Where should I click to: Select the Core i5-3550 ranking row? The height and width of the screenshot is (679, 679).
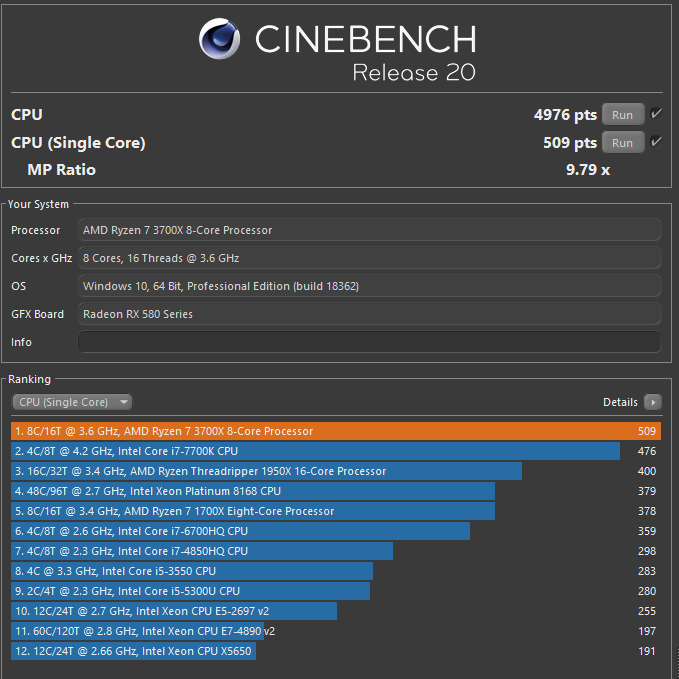point(336,571)
